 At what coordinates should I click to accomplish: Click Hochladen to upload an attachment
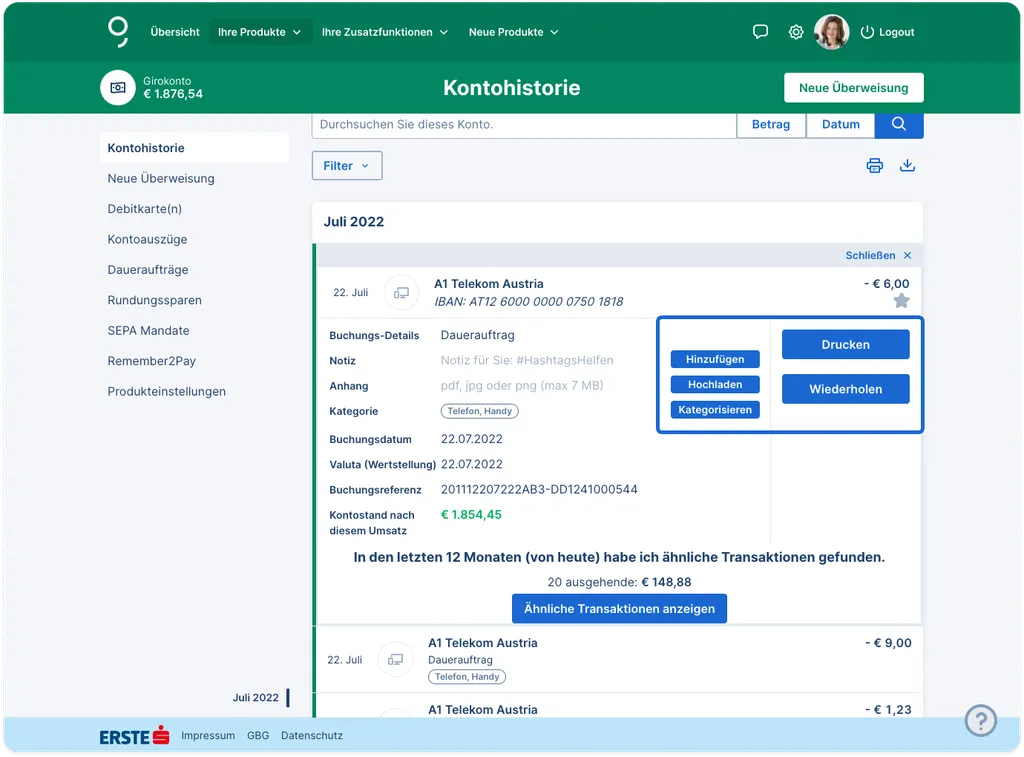pos(715,384)
